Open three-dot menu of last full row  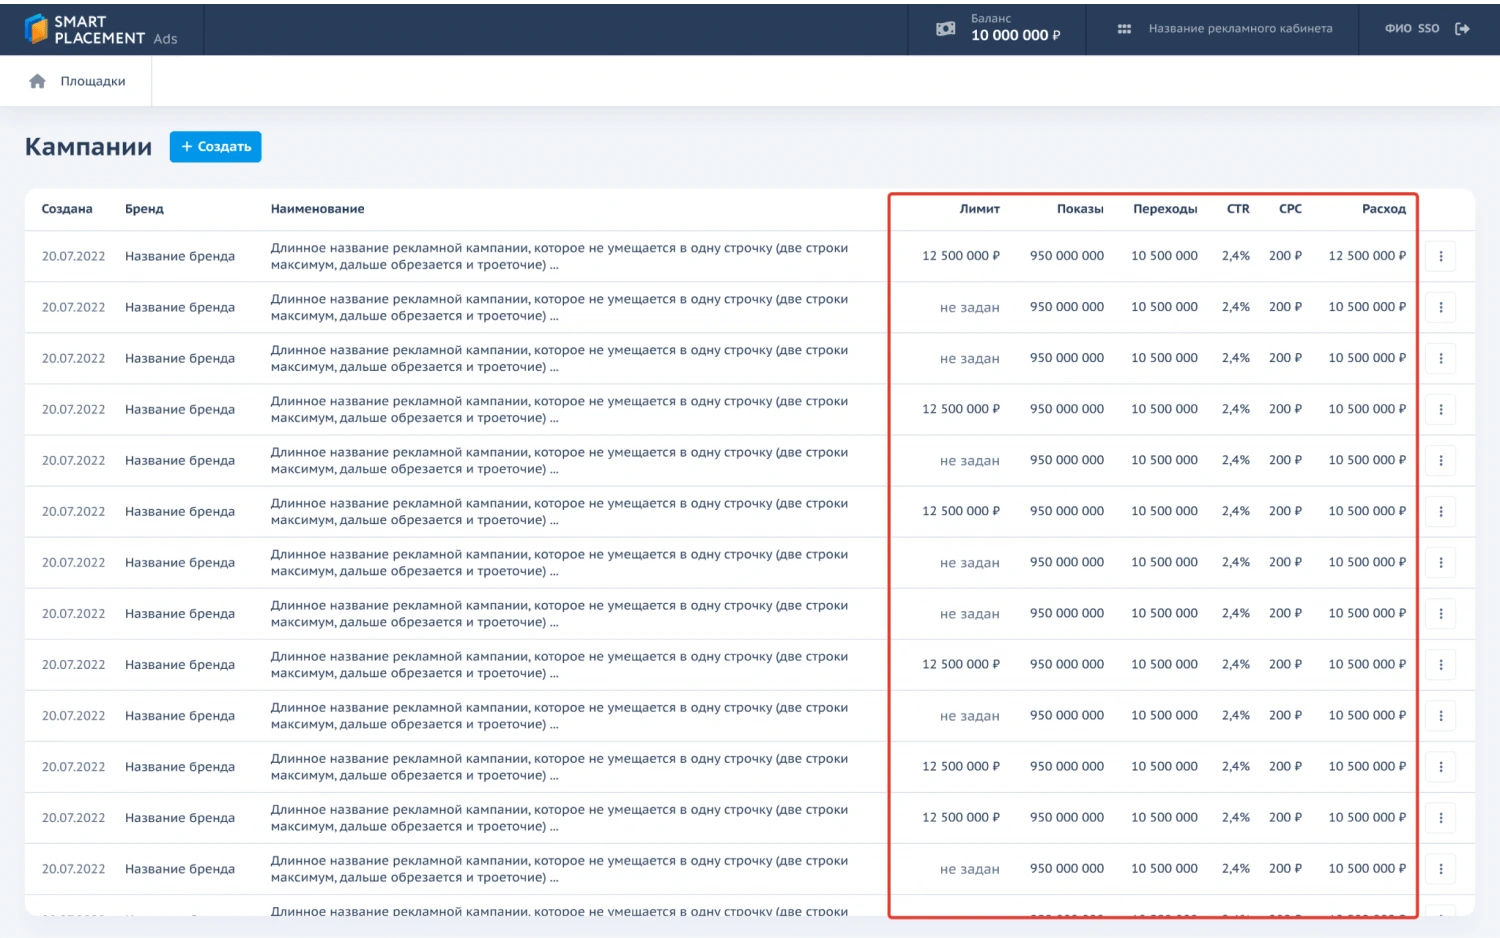(1440, 869)
